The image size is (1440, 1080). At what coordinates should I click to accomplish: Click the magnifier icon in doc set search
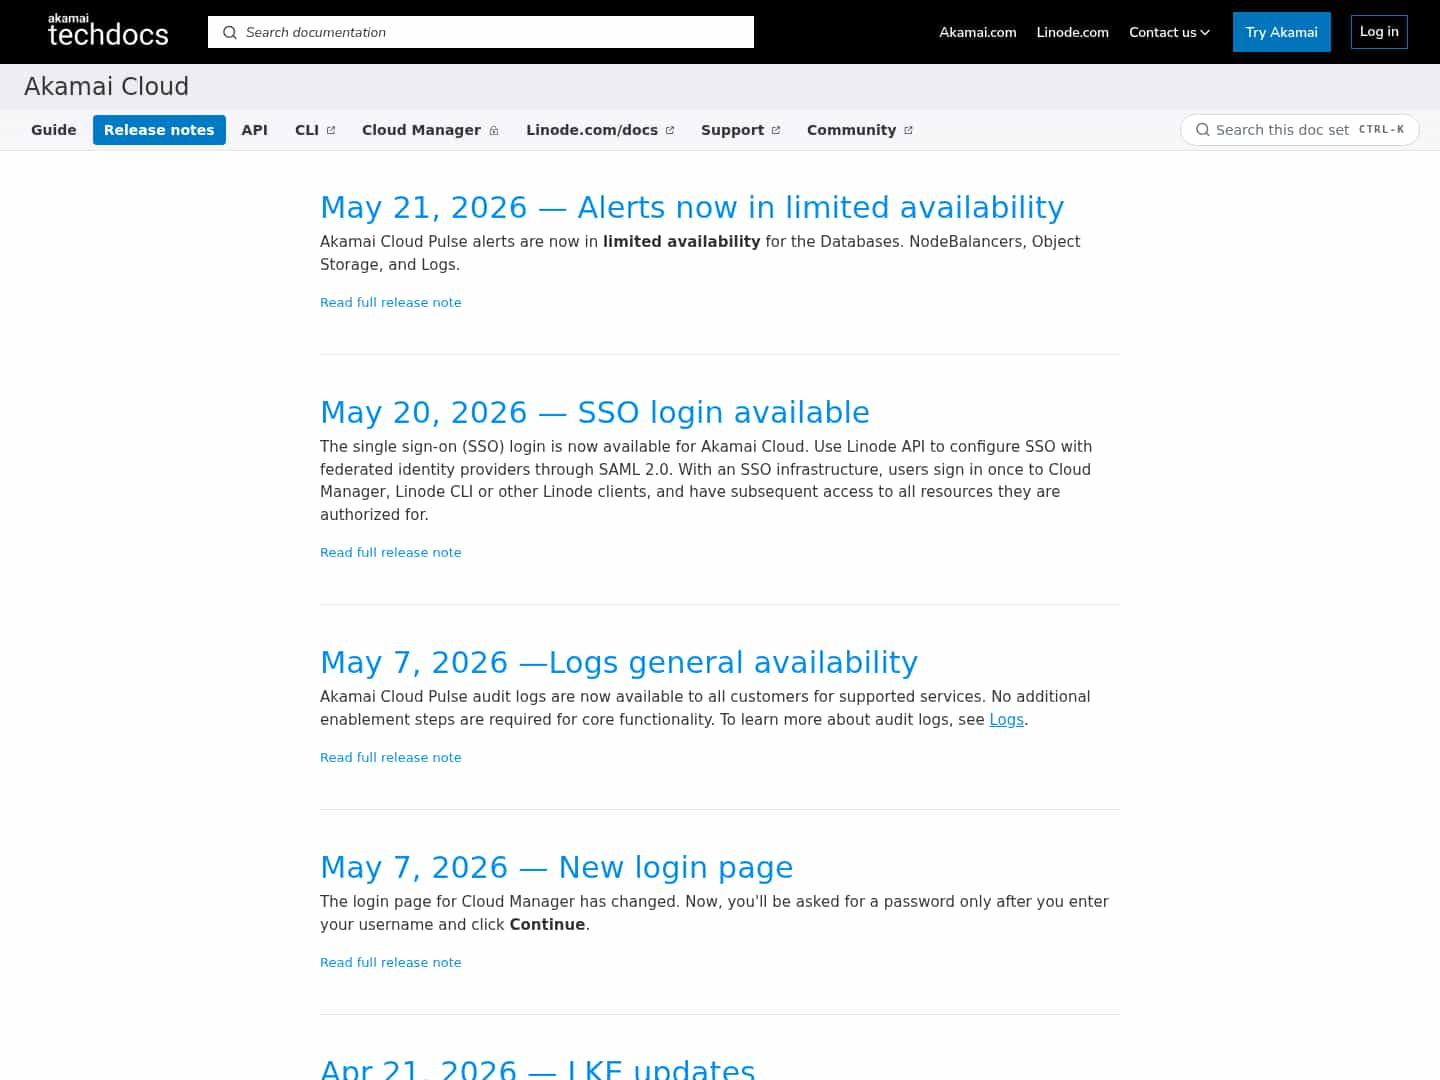[1203, 130]
